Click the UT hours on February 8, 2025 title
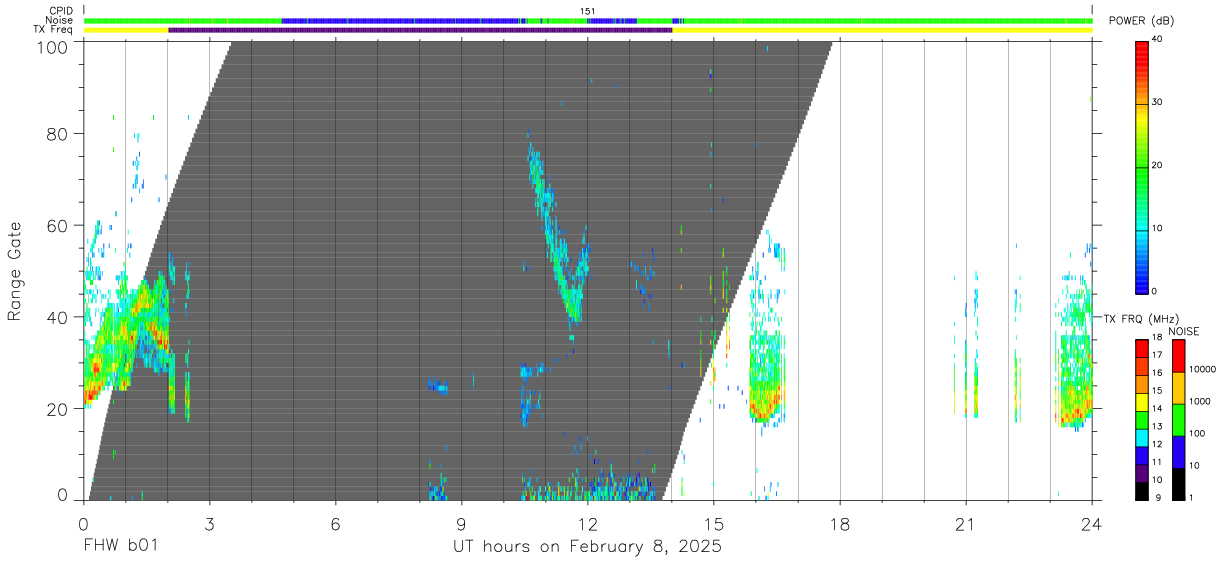This screenshot has height=567, width=1228. 588,547
